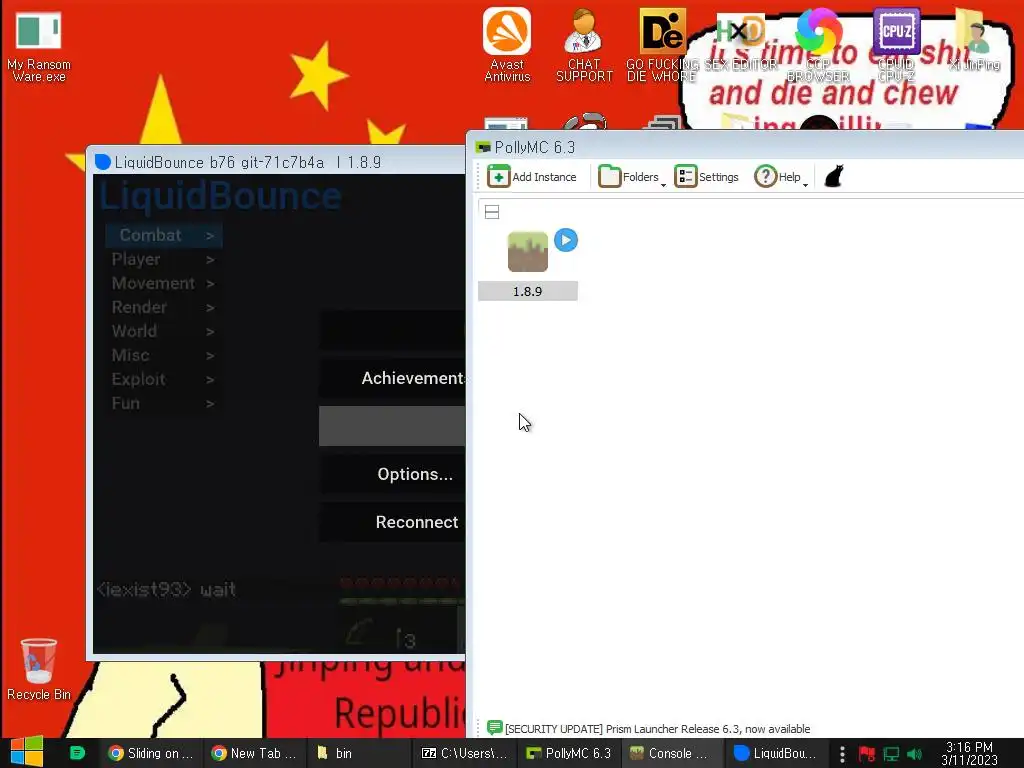Switch to C:\Users 7-Zip taskbar window

pyautogui.click(x=464, y=753)
